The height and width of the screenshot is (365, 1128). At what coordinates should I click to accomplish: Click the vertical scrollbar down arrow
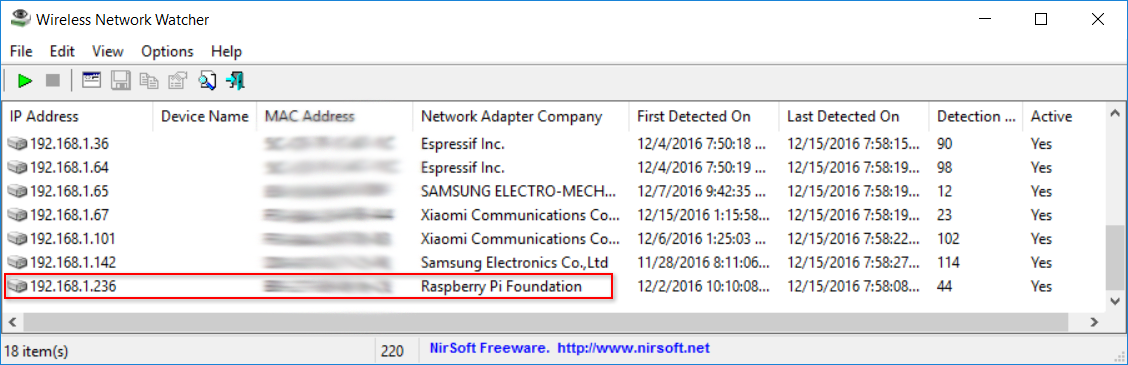[1114, 300]
